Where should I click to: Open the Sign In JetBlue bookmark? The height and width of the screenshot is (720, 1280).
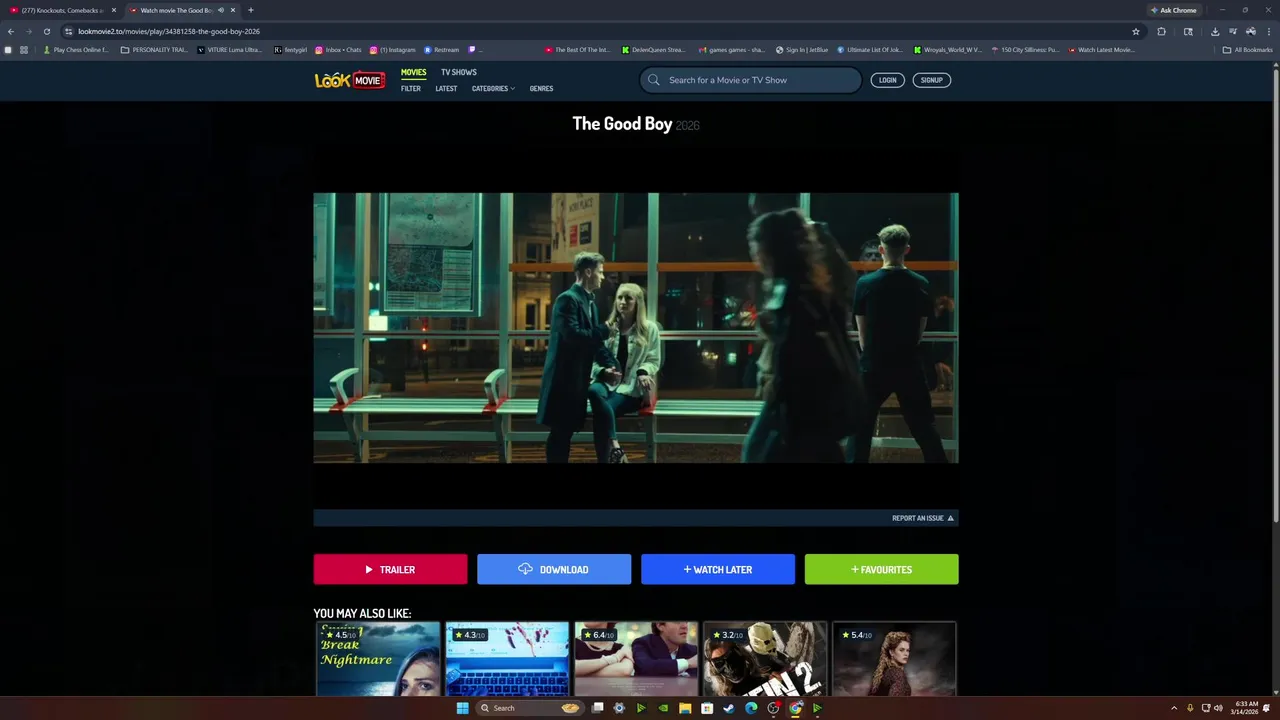pos(802,49)
